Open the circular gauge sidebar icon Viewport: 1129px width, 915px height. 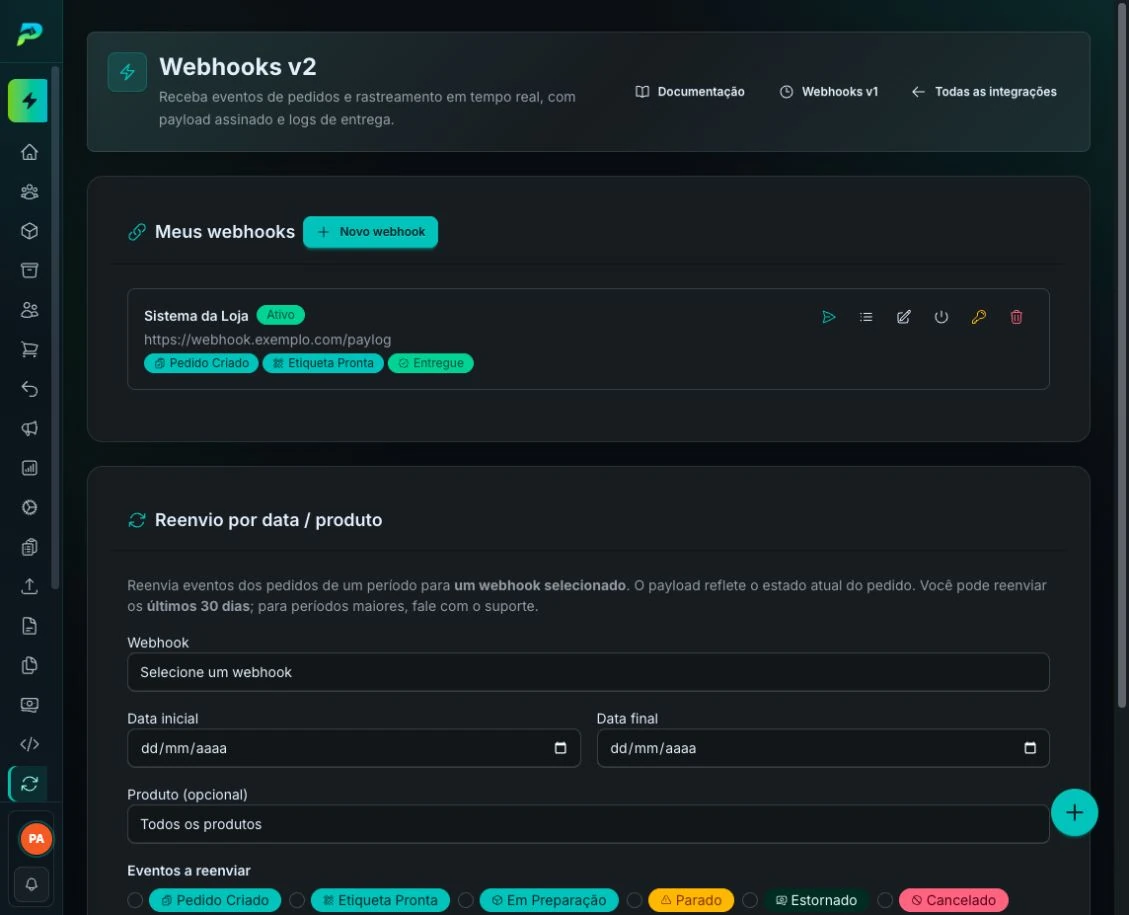tap(30, 508)
